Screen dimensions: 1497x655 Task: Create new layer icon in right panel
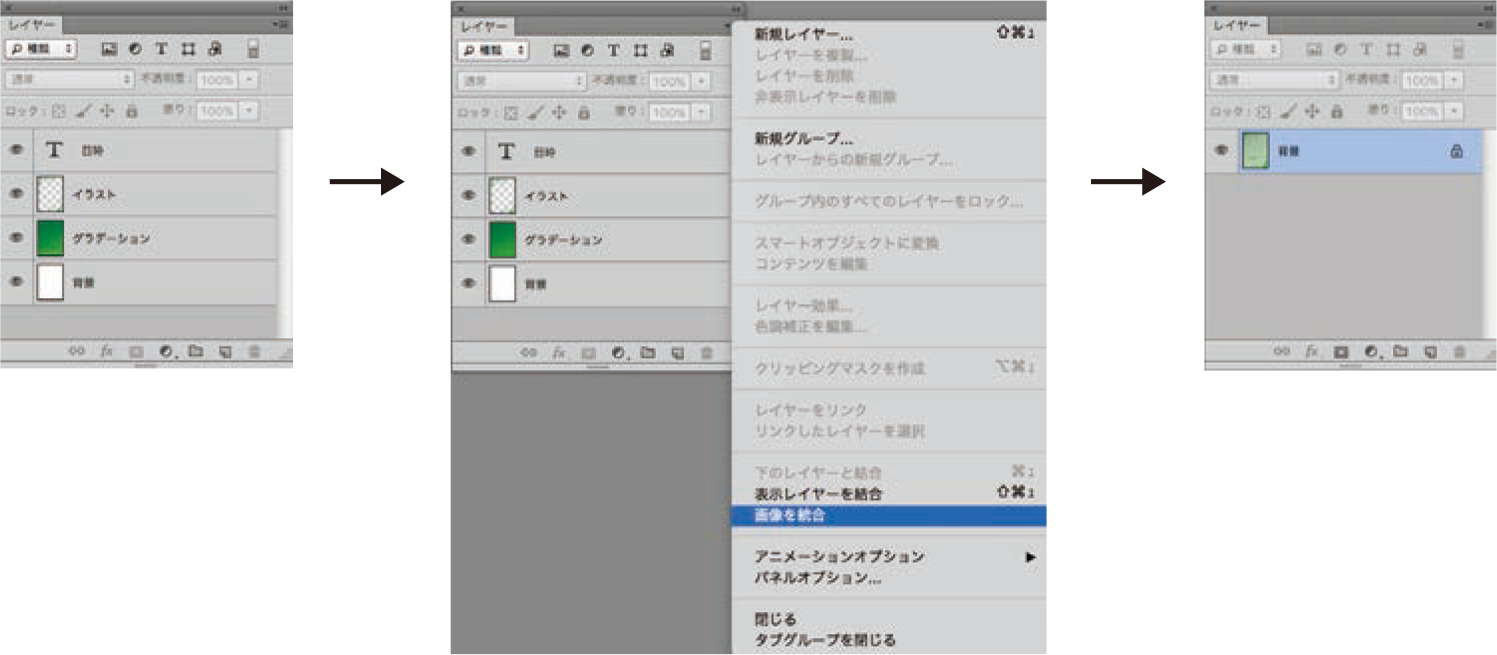tap(1430, 352)
